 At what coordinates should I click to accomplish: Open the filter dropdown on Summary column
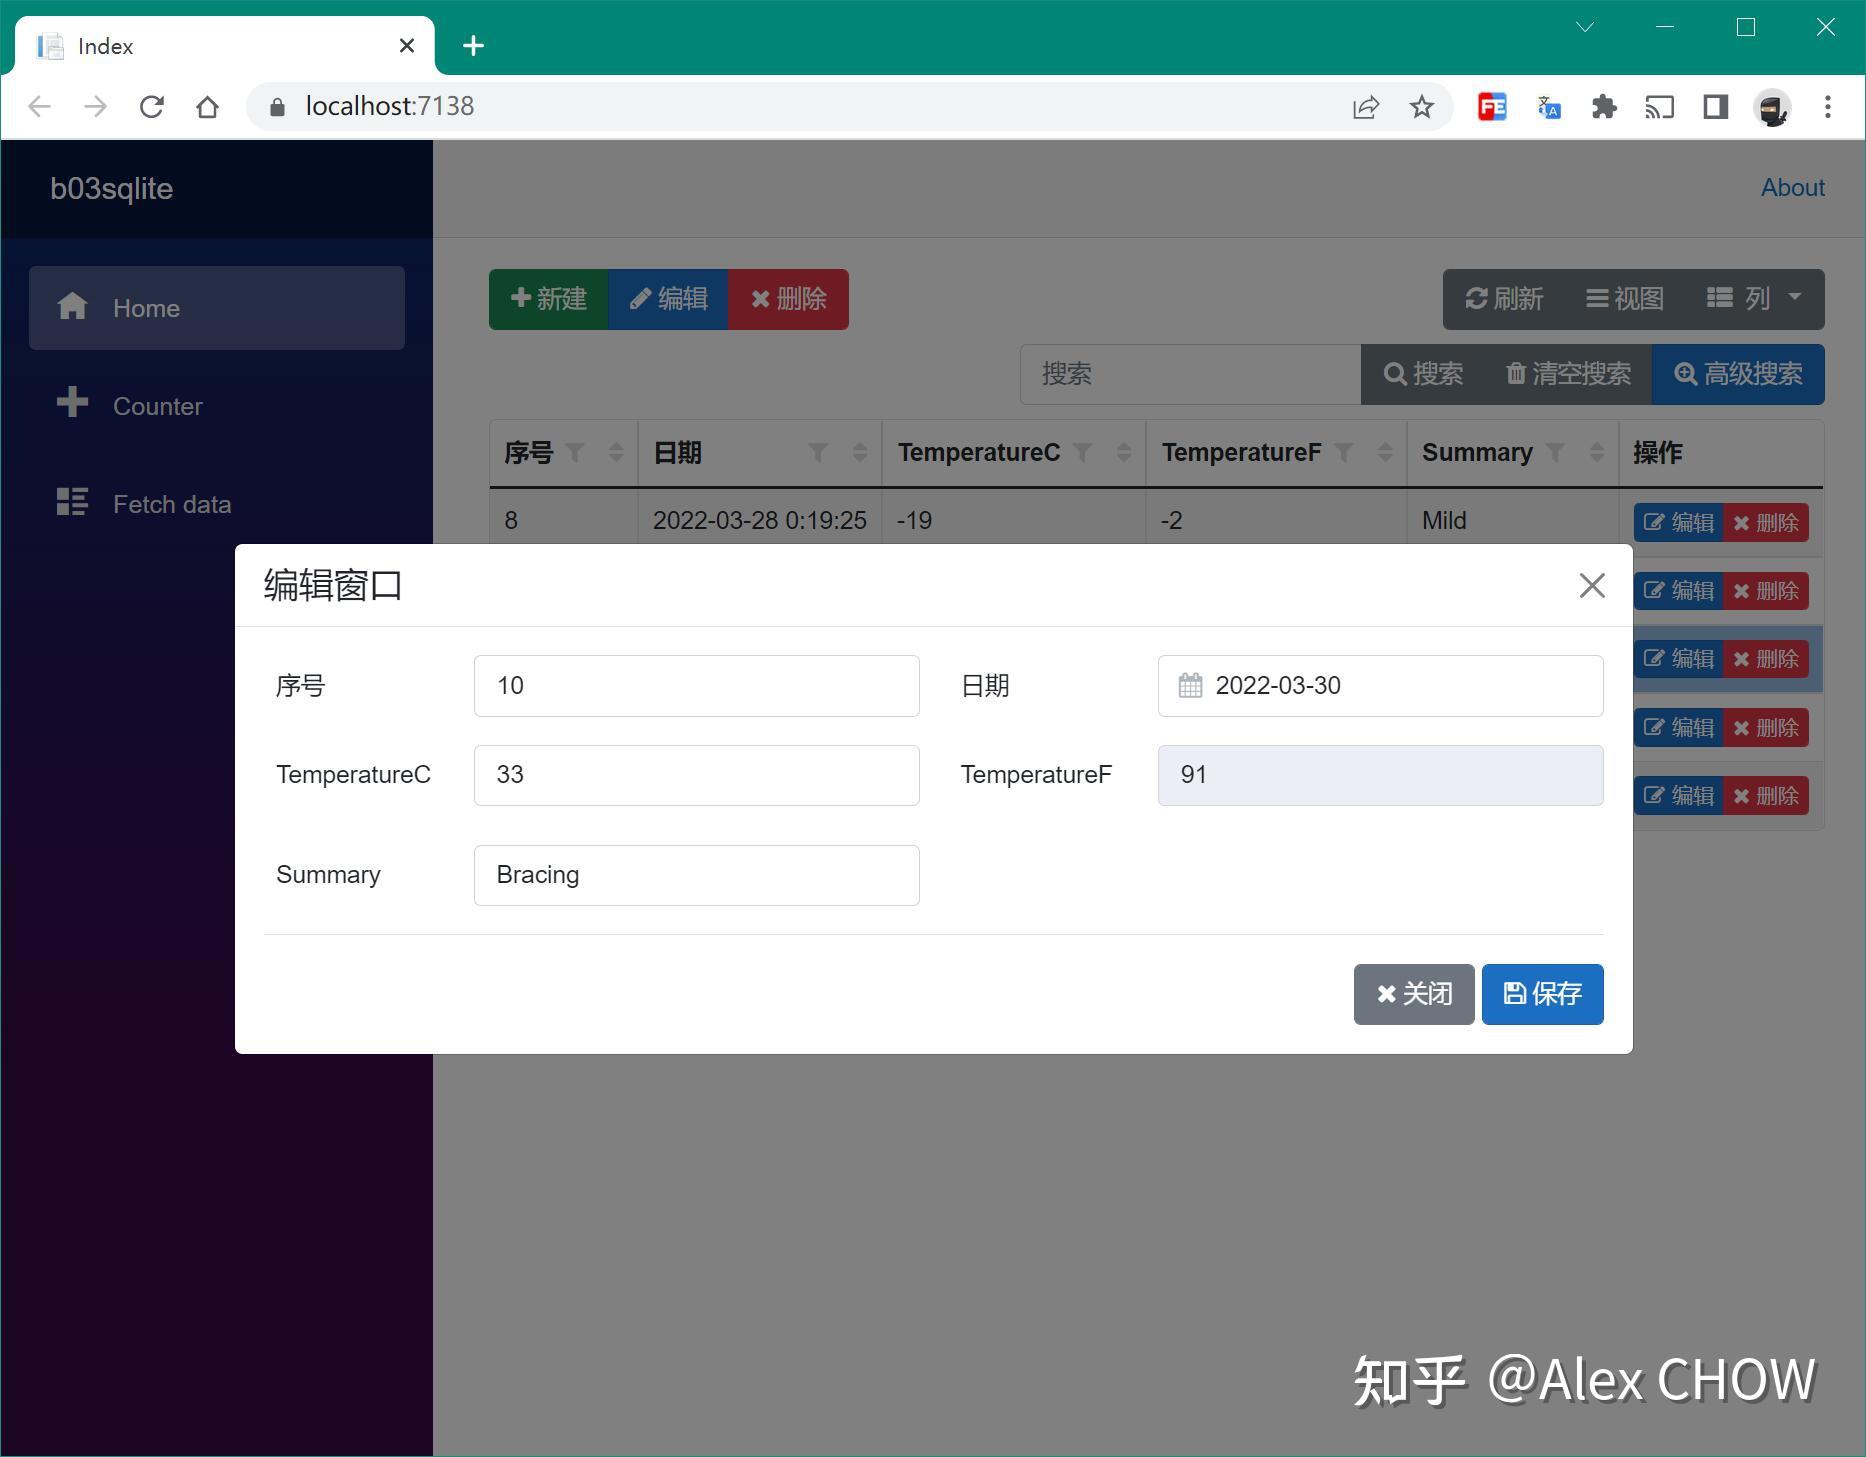(1557, 452)
